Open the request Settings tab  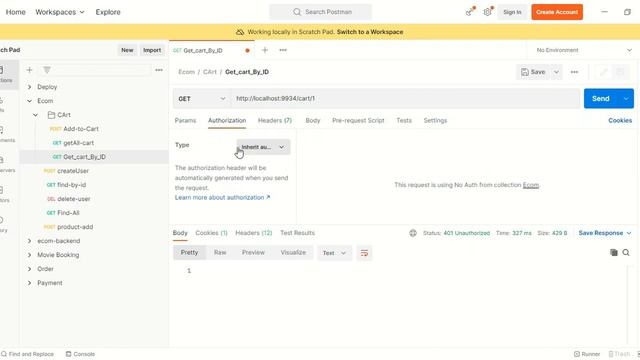click(435, 120)
